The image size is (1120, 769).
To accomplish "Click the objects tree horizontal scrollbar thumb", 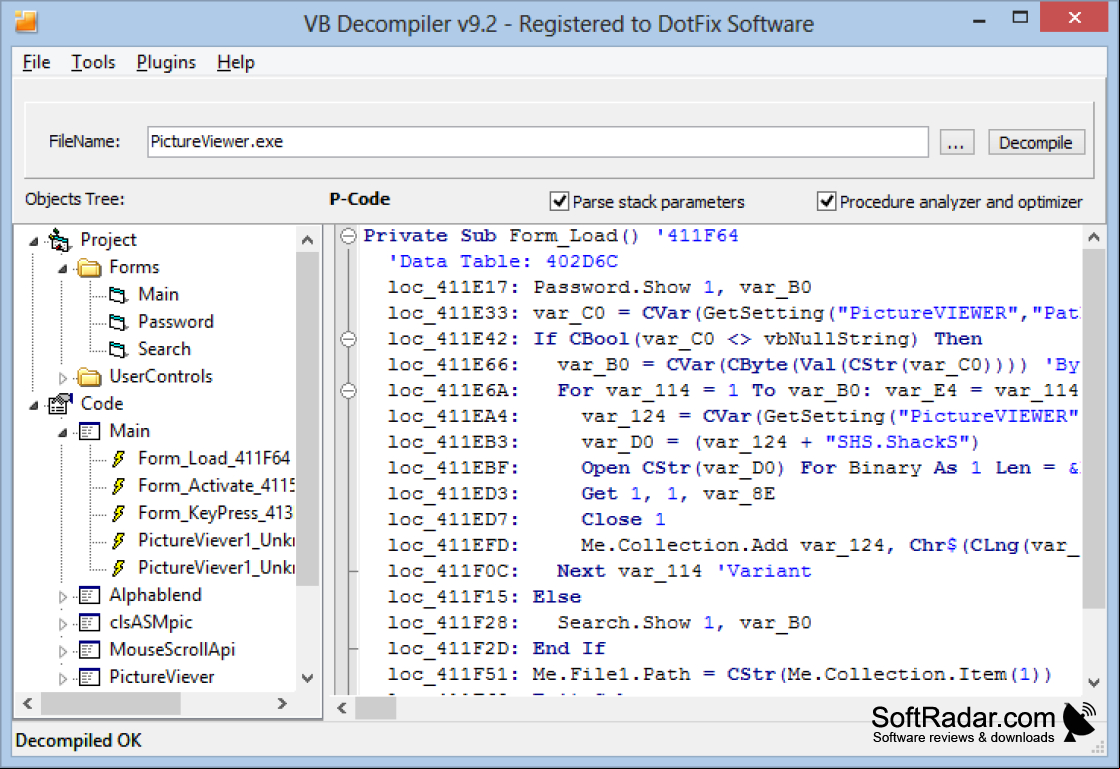I will (111, 703).
